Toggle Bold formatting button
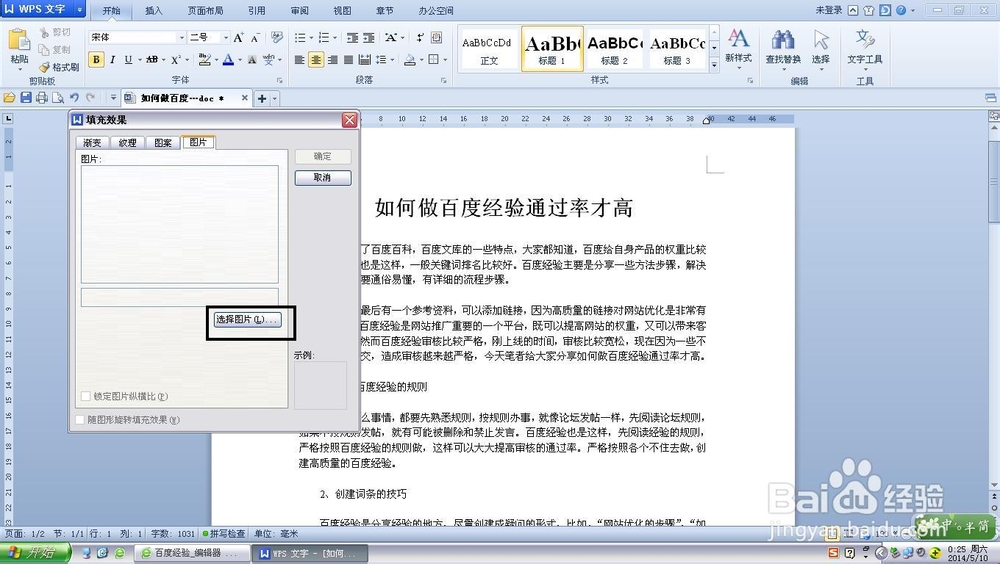1000x564 pixels. [x=96, y=59]
